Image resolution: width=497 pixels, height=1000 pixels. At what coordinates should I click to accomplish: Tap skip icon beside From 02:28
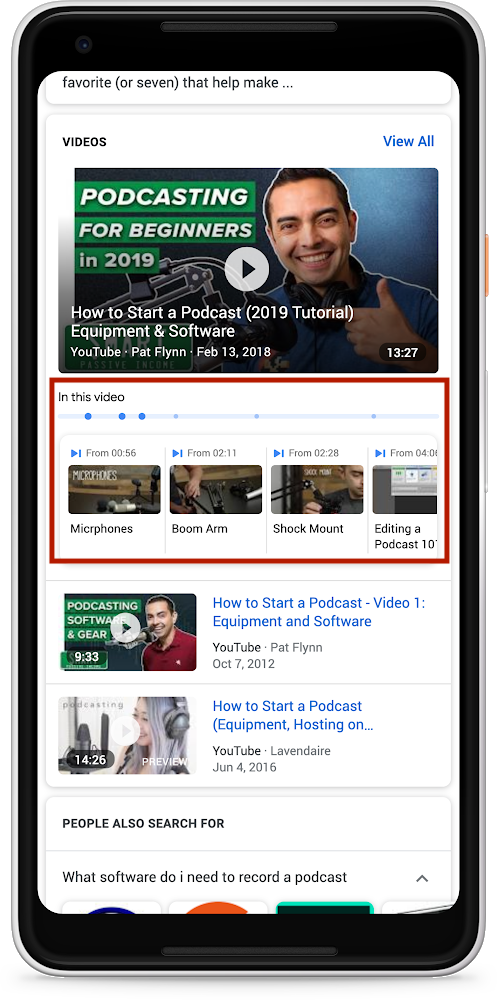pos(279,453)
